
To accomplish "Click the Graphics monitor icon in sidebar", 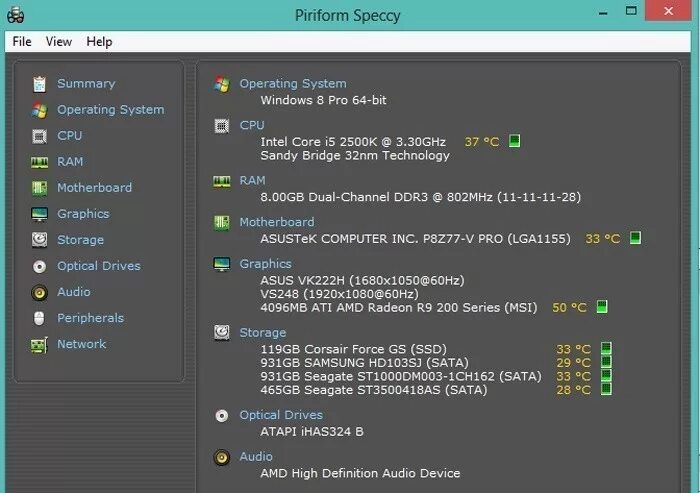I will tap(39, 214).
